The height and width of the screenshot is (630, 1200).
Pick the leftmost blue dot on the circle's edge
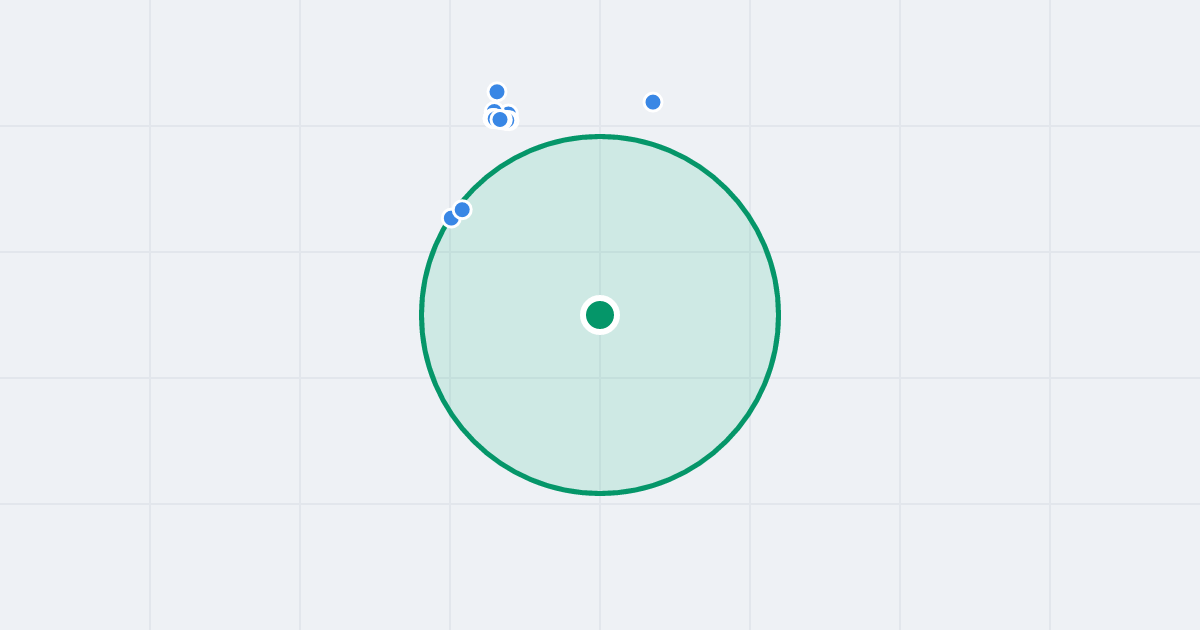[x=451, y=218]
